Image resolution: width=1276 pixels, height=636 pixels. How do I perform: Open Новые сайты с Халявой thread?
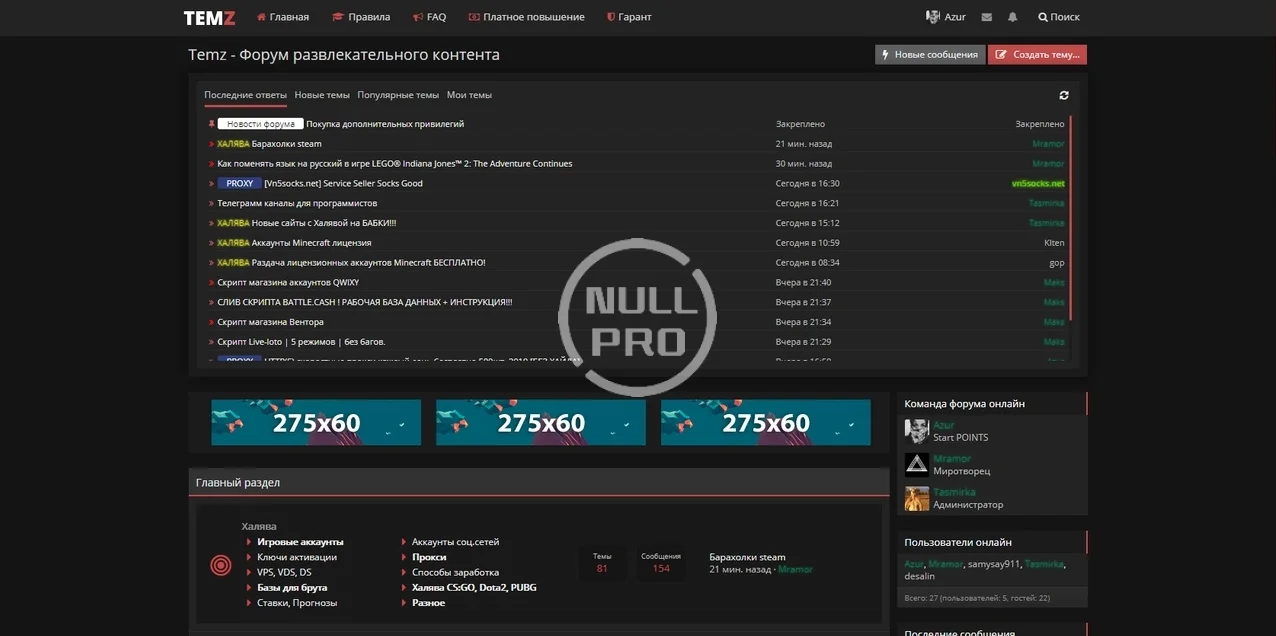(324, 223)
